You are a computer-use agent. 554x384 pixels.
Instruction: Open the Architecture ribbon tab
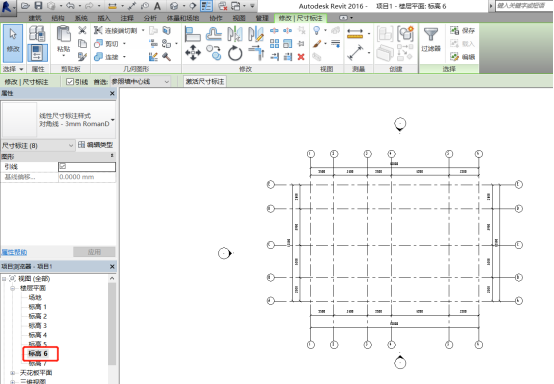click(35, 18)
